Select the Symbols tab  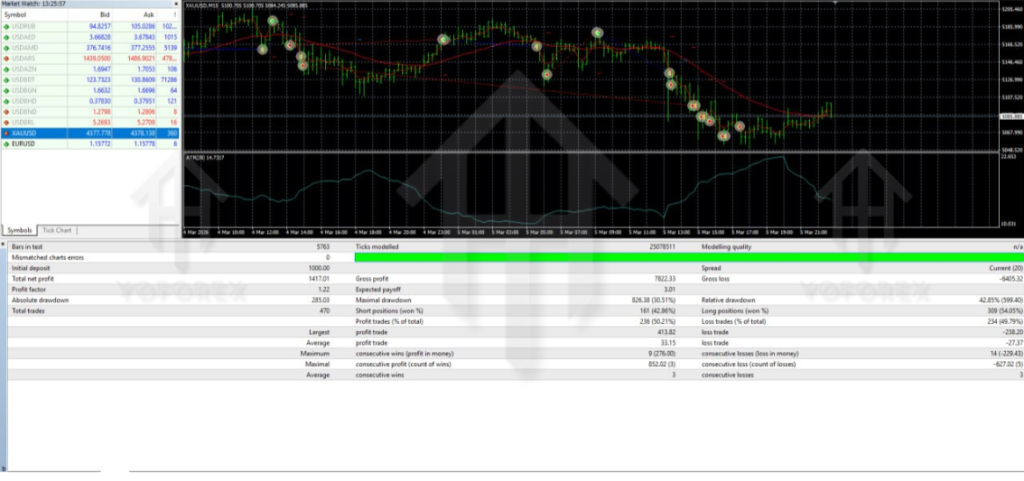click(x=20, y=230)
